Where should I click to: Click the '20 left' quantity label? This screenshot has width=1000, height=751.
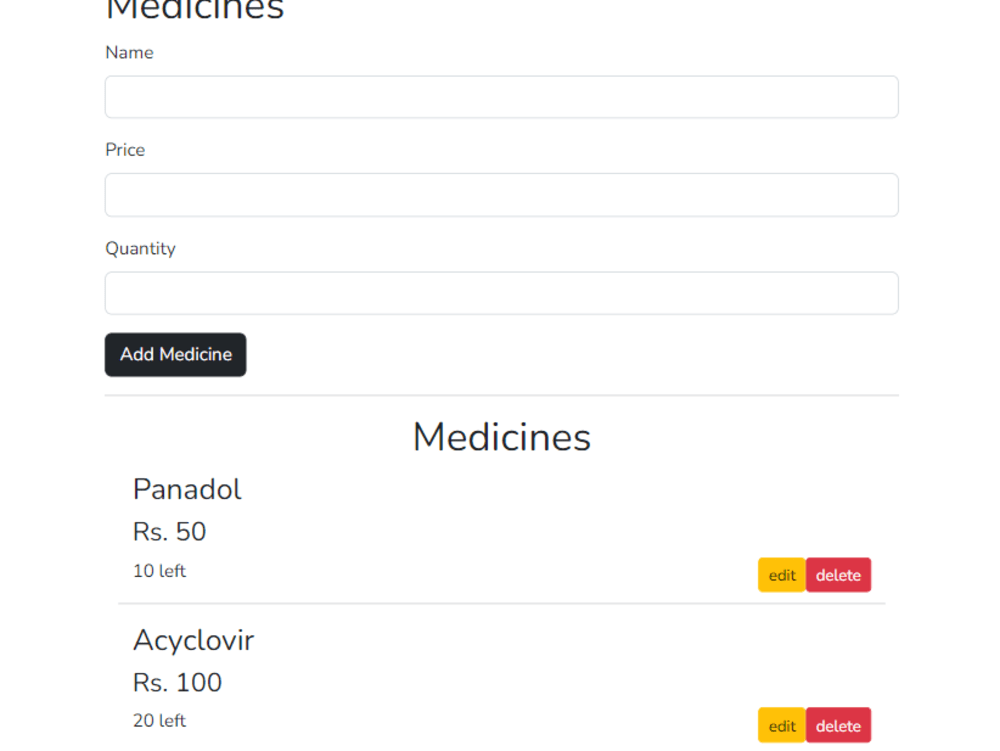[158, 720]
